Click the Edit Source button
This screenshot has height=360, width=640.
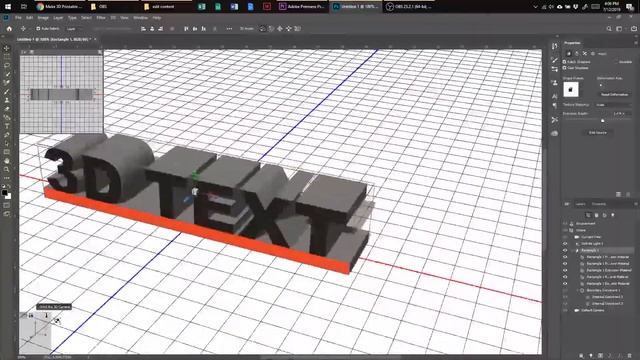click(x=598, y=133)
